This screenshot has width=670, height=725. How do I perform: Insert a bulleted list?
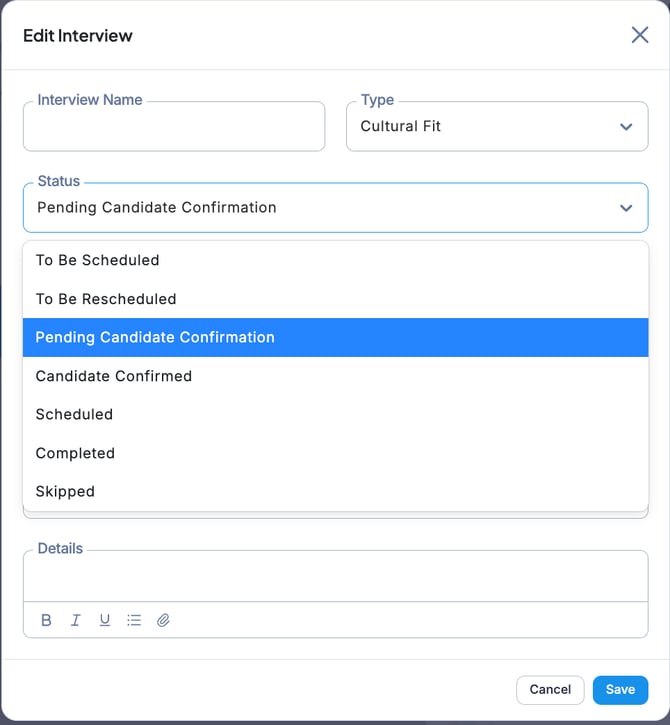pos(134,620)
